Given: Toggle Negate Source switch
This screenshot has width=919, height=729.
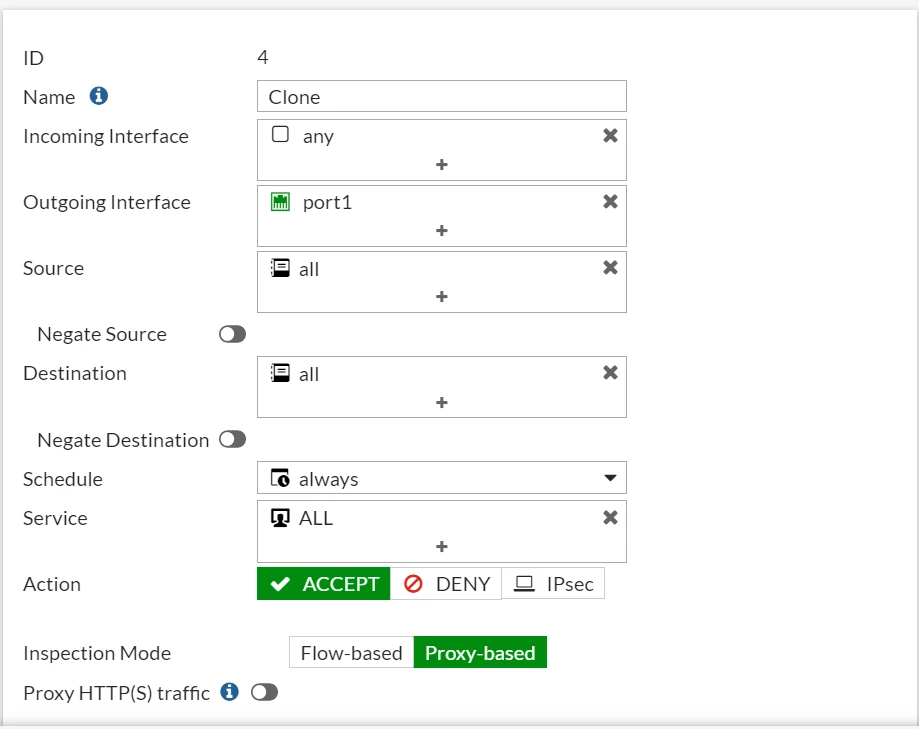Looking at the screenshot, I should pyautogui.click(x=233, y=334).
